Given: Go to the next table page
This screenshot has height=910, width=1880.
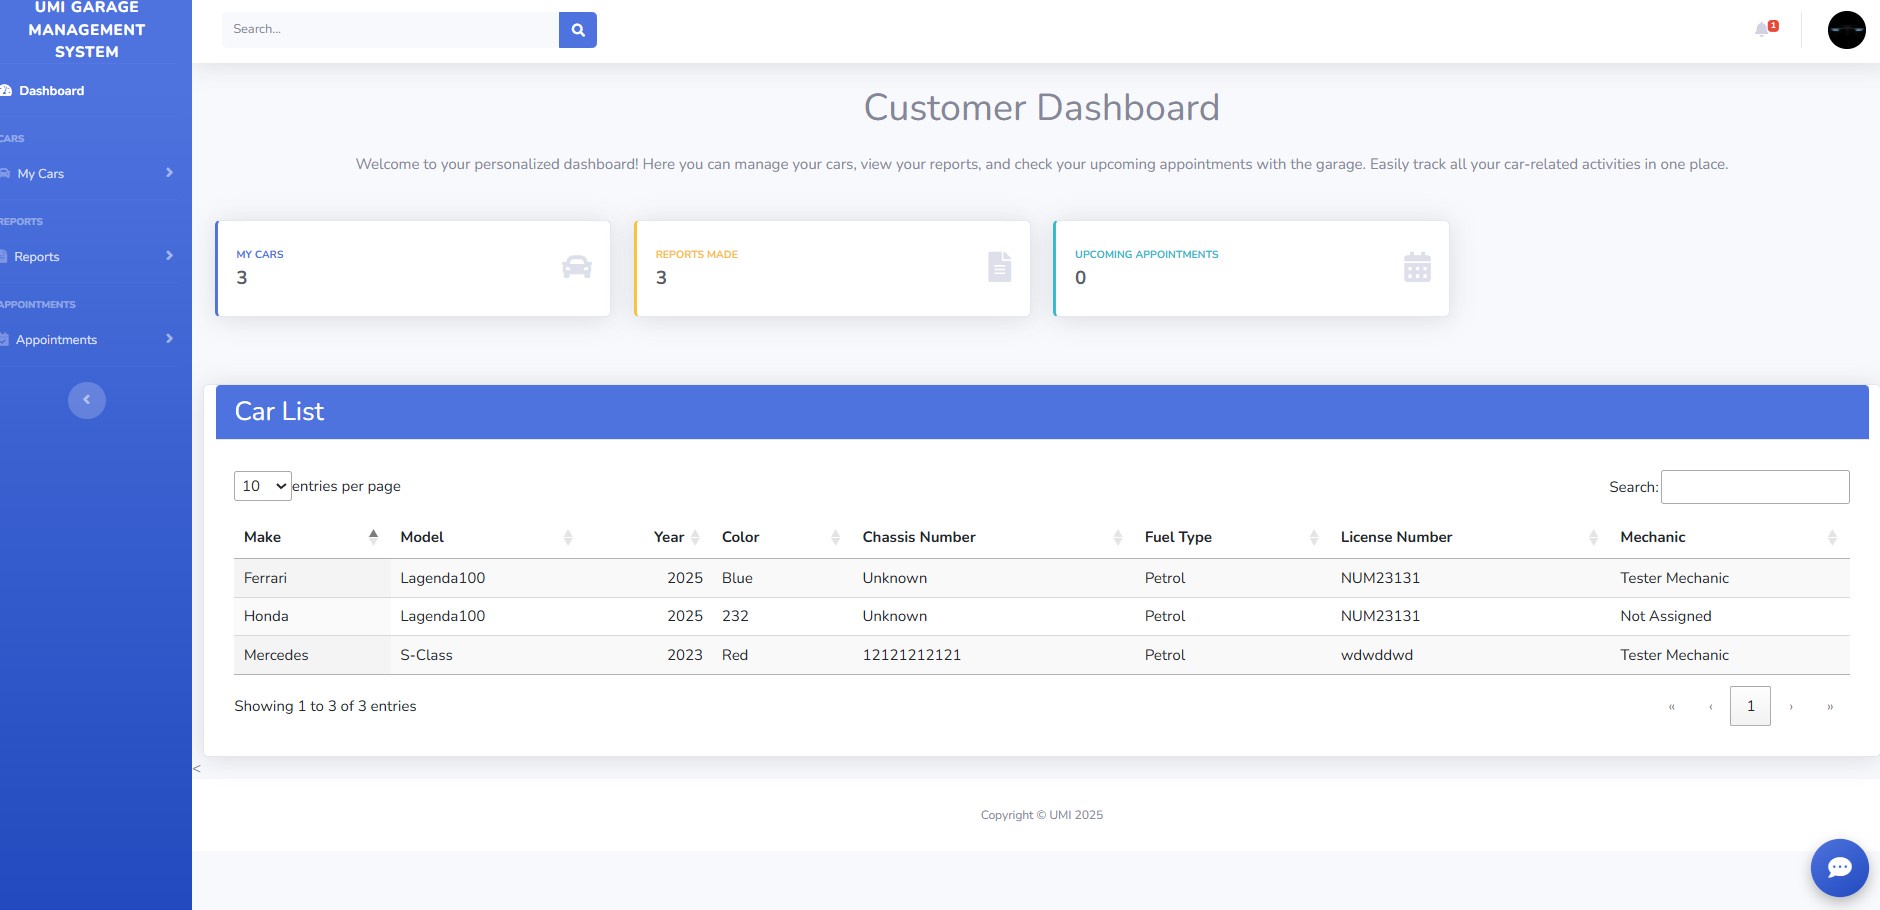Looking at the screenshot, I should click(x=1791, y=706).
